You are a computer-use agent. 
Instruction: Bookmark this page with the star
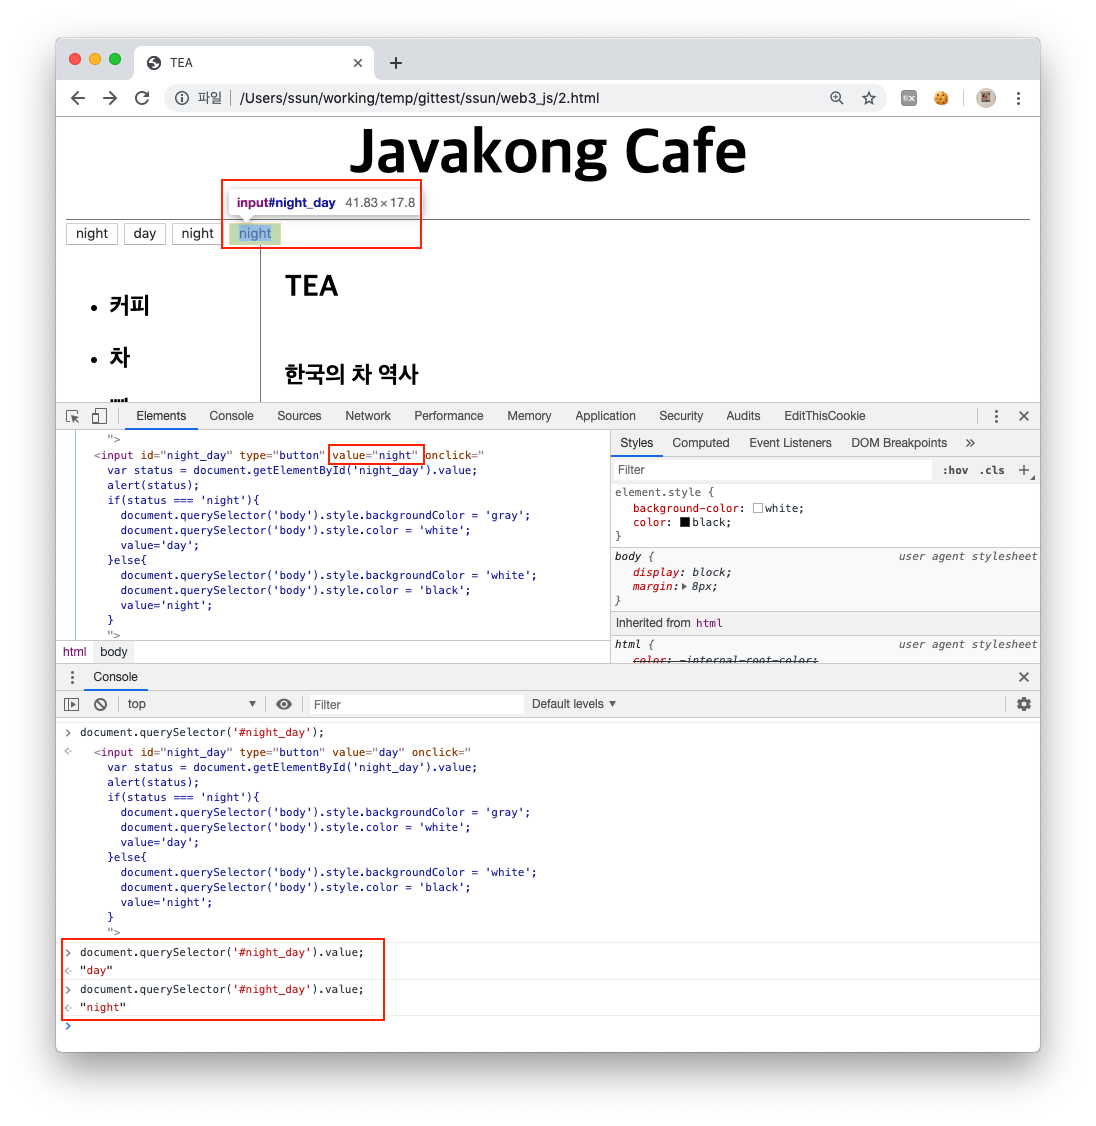tap(869, 98)
